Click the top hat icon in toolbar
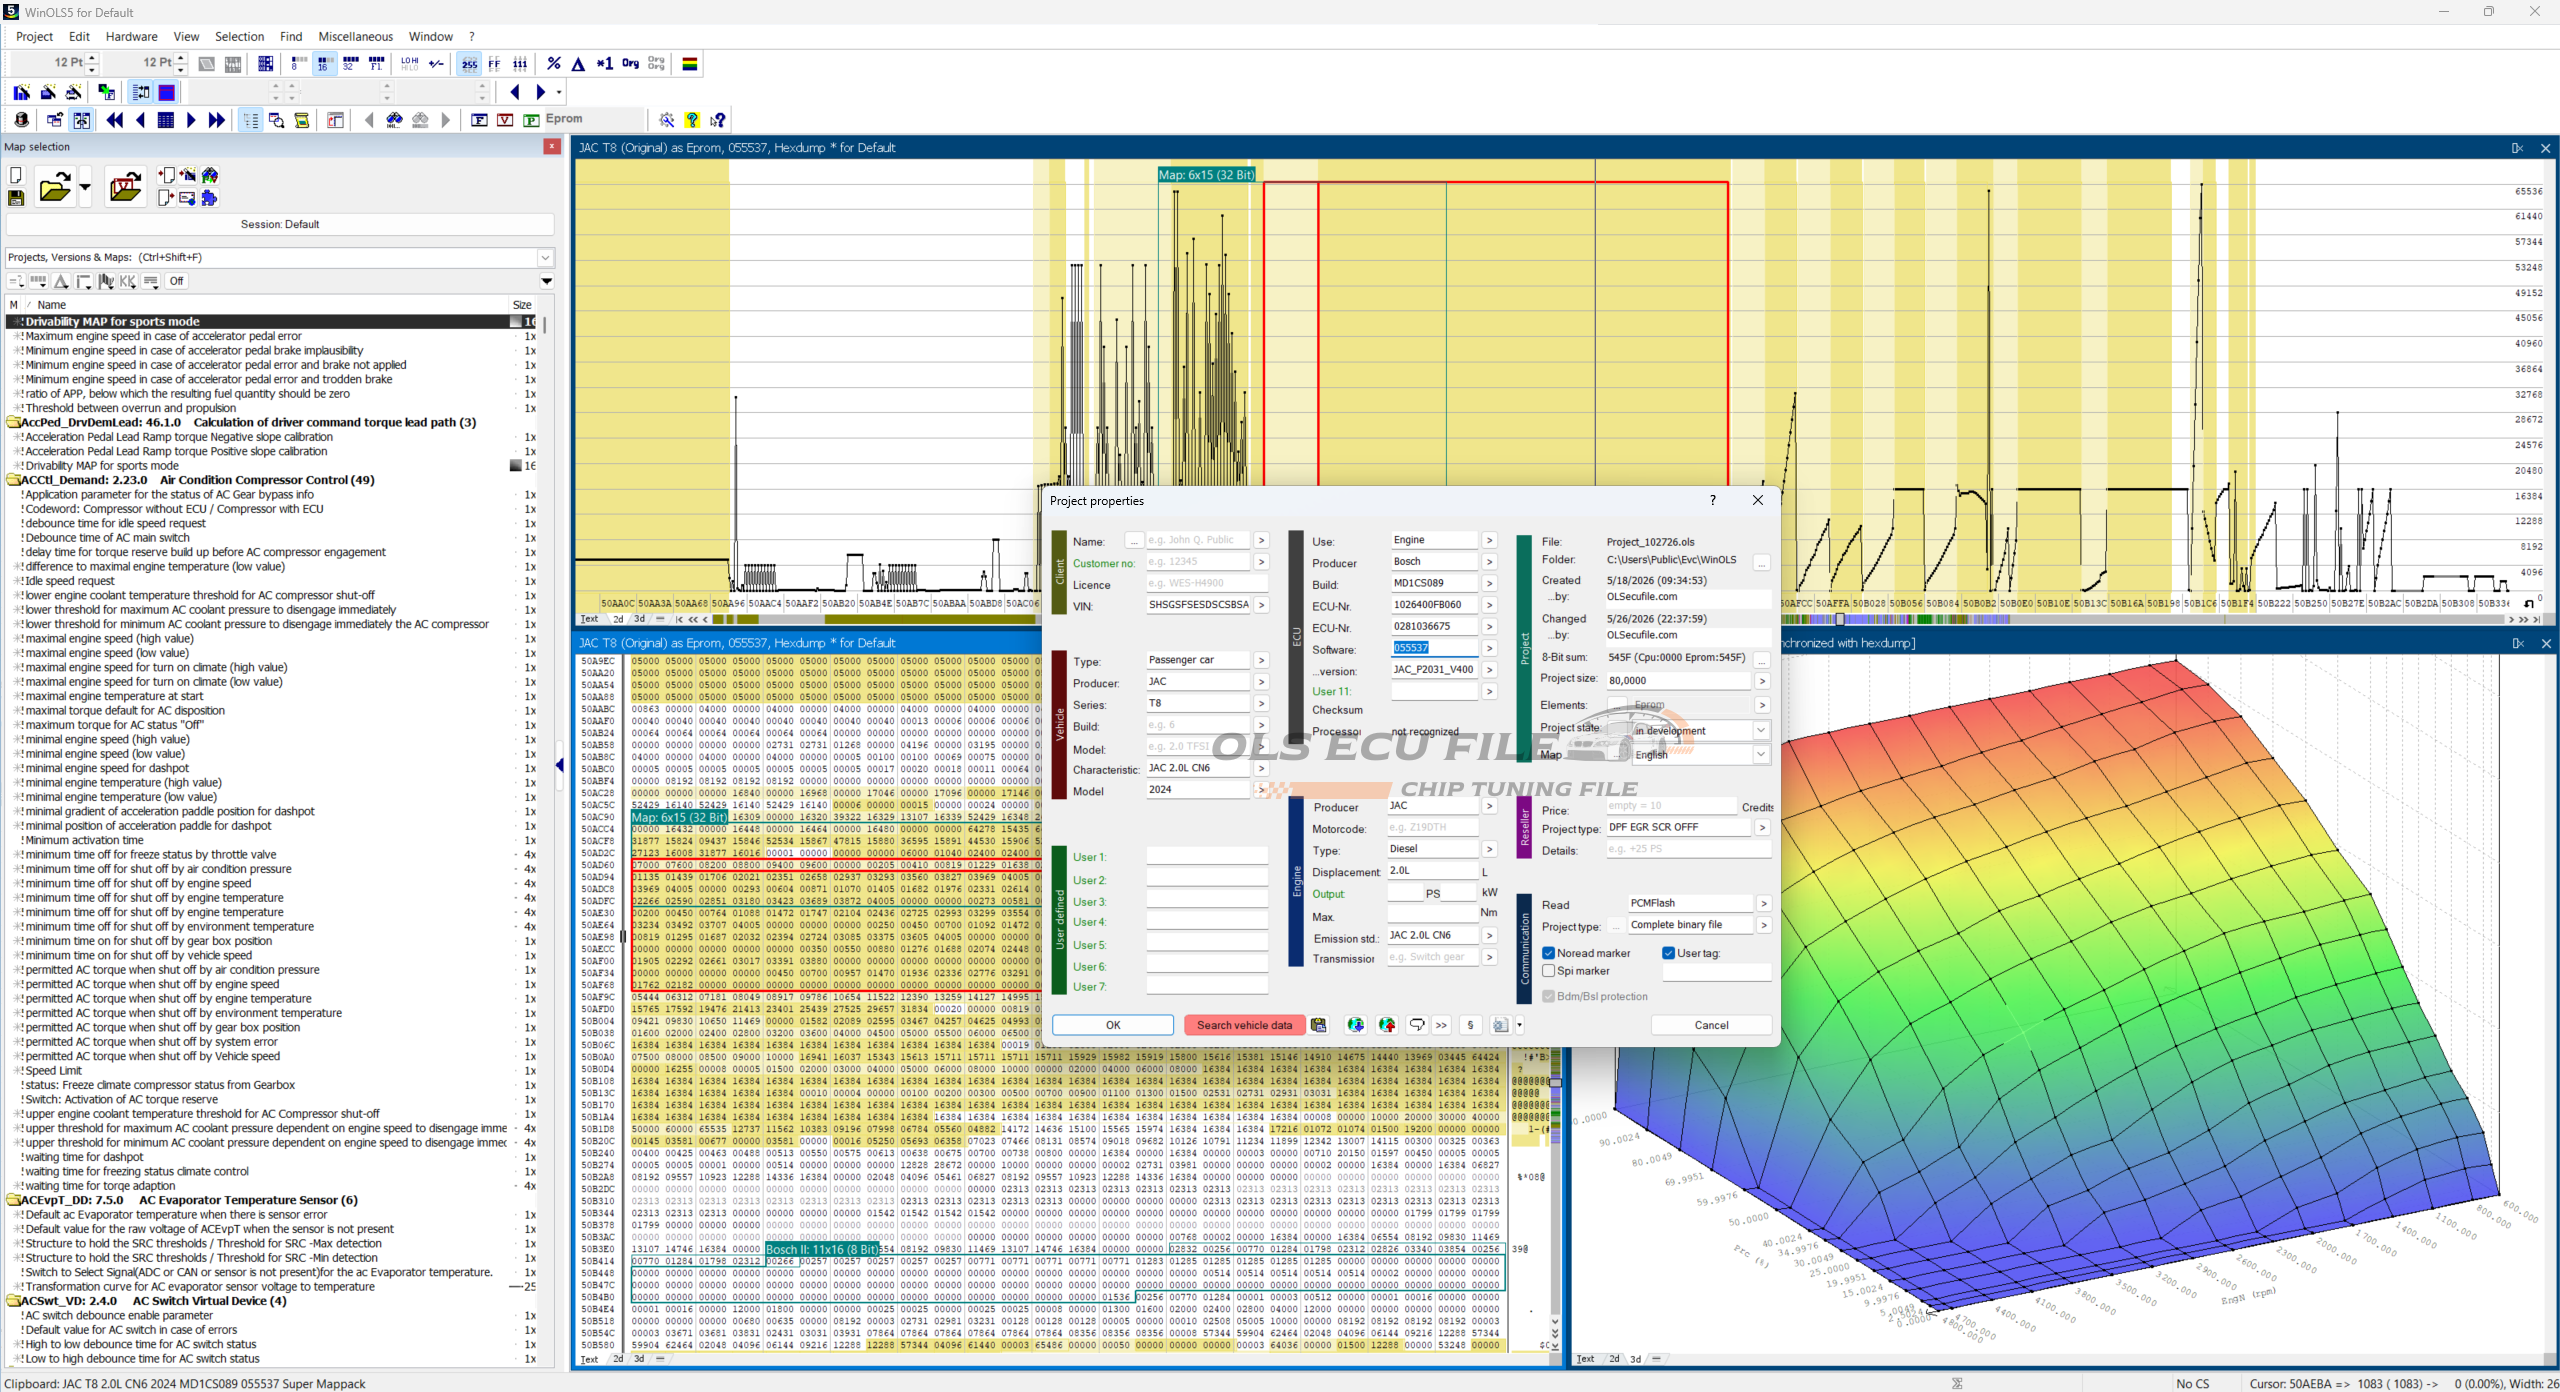Image resolution: width=2560 pixels, height=1392 pixels. tap(22, 120)
